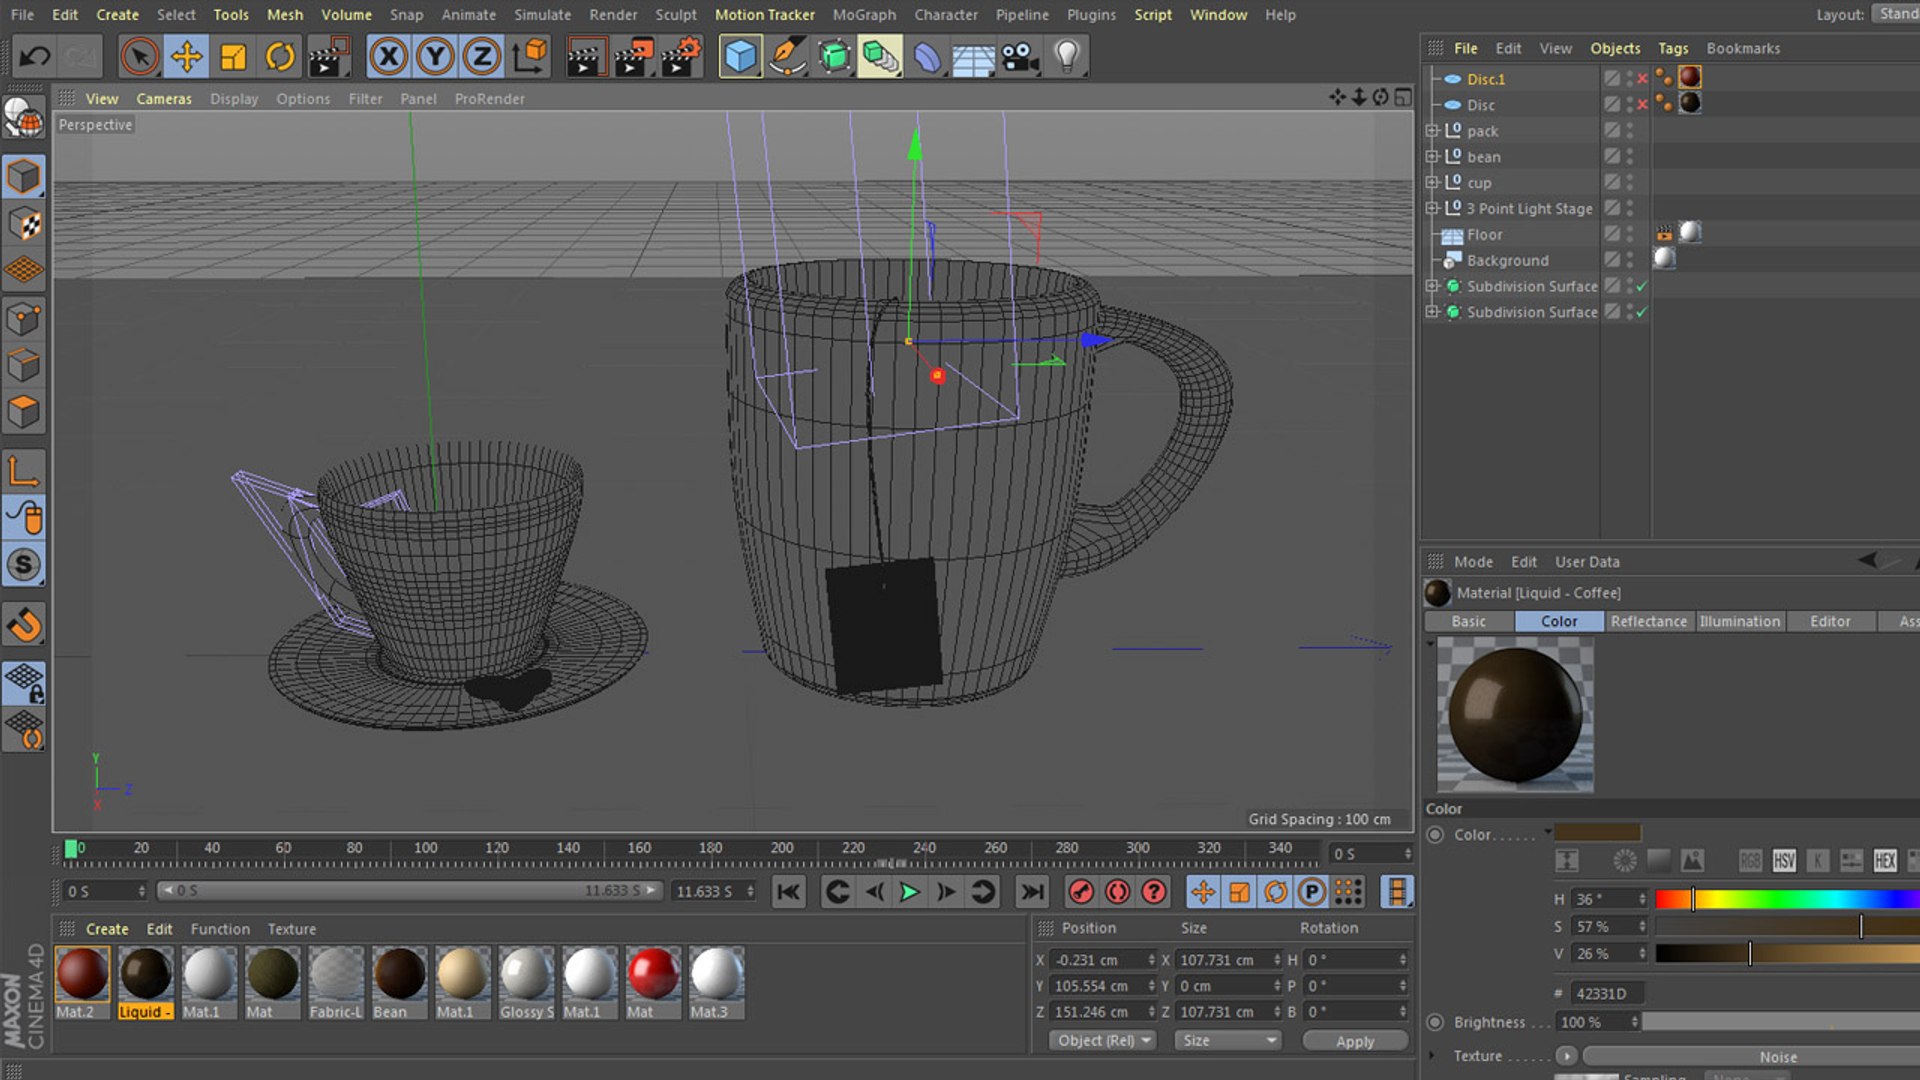Activate the Scale tool

tap(233, 56)
